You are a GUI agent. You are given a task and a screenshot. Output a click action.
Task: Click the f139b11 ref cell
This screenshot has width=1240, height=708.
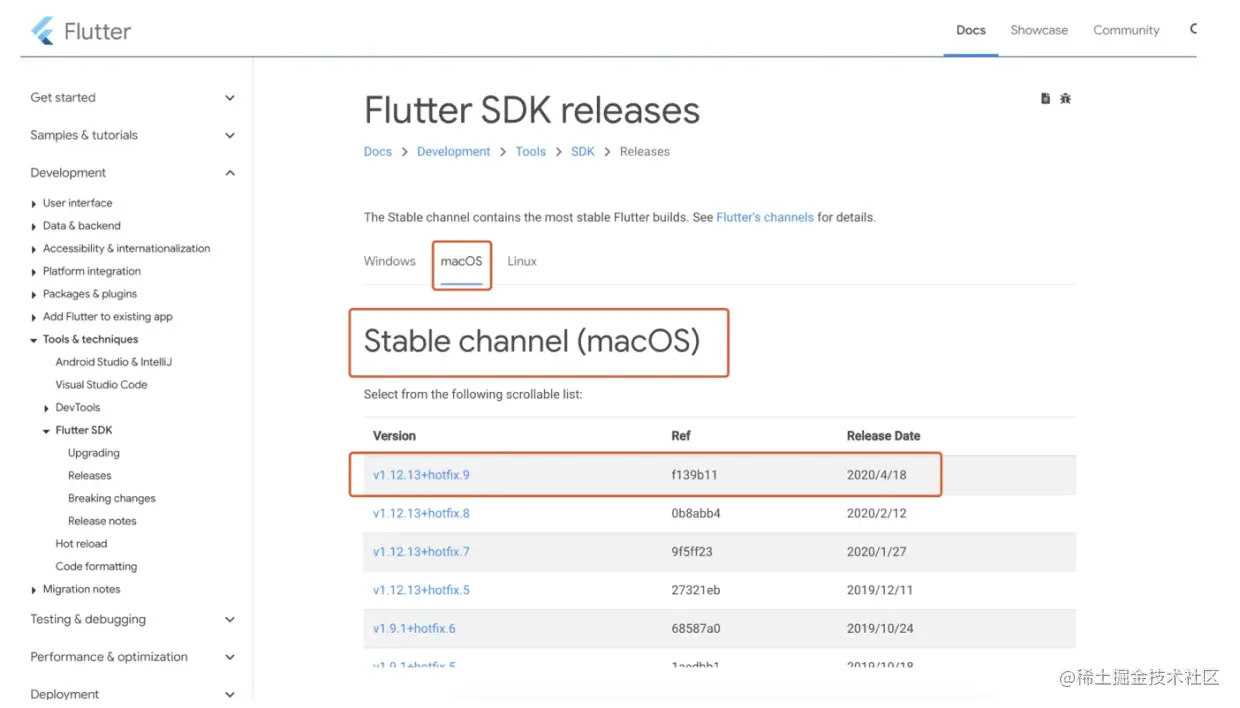694,475
